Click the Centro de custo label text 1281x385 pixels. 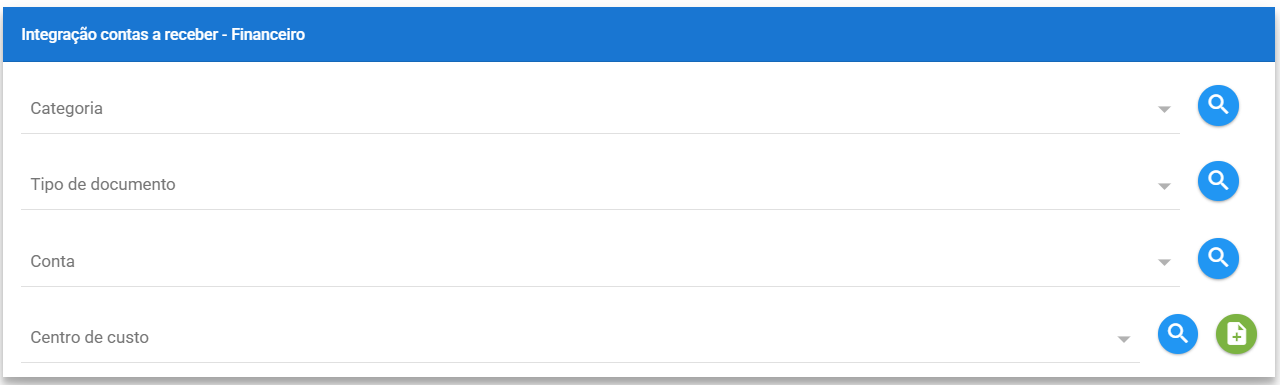point(89,338)
